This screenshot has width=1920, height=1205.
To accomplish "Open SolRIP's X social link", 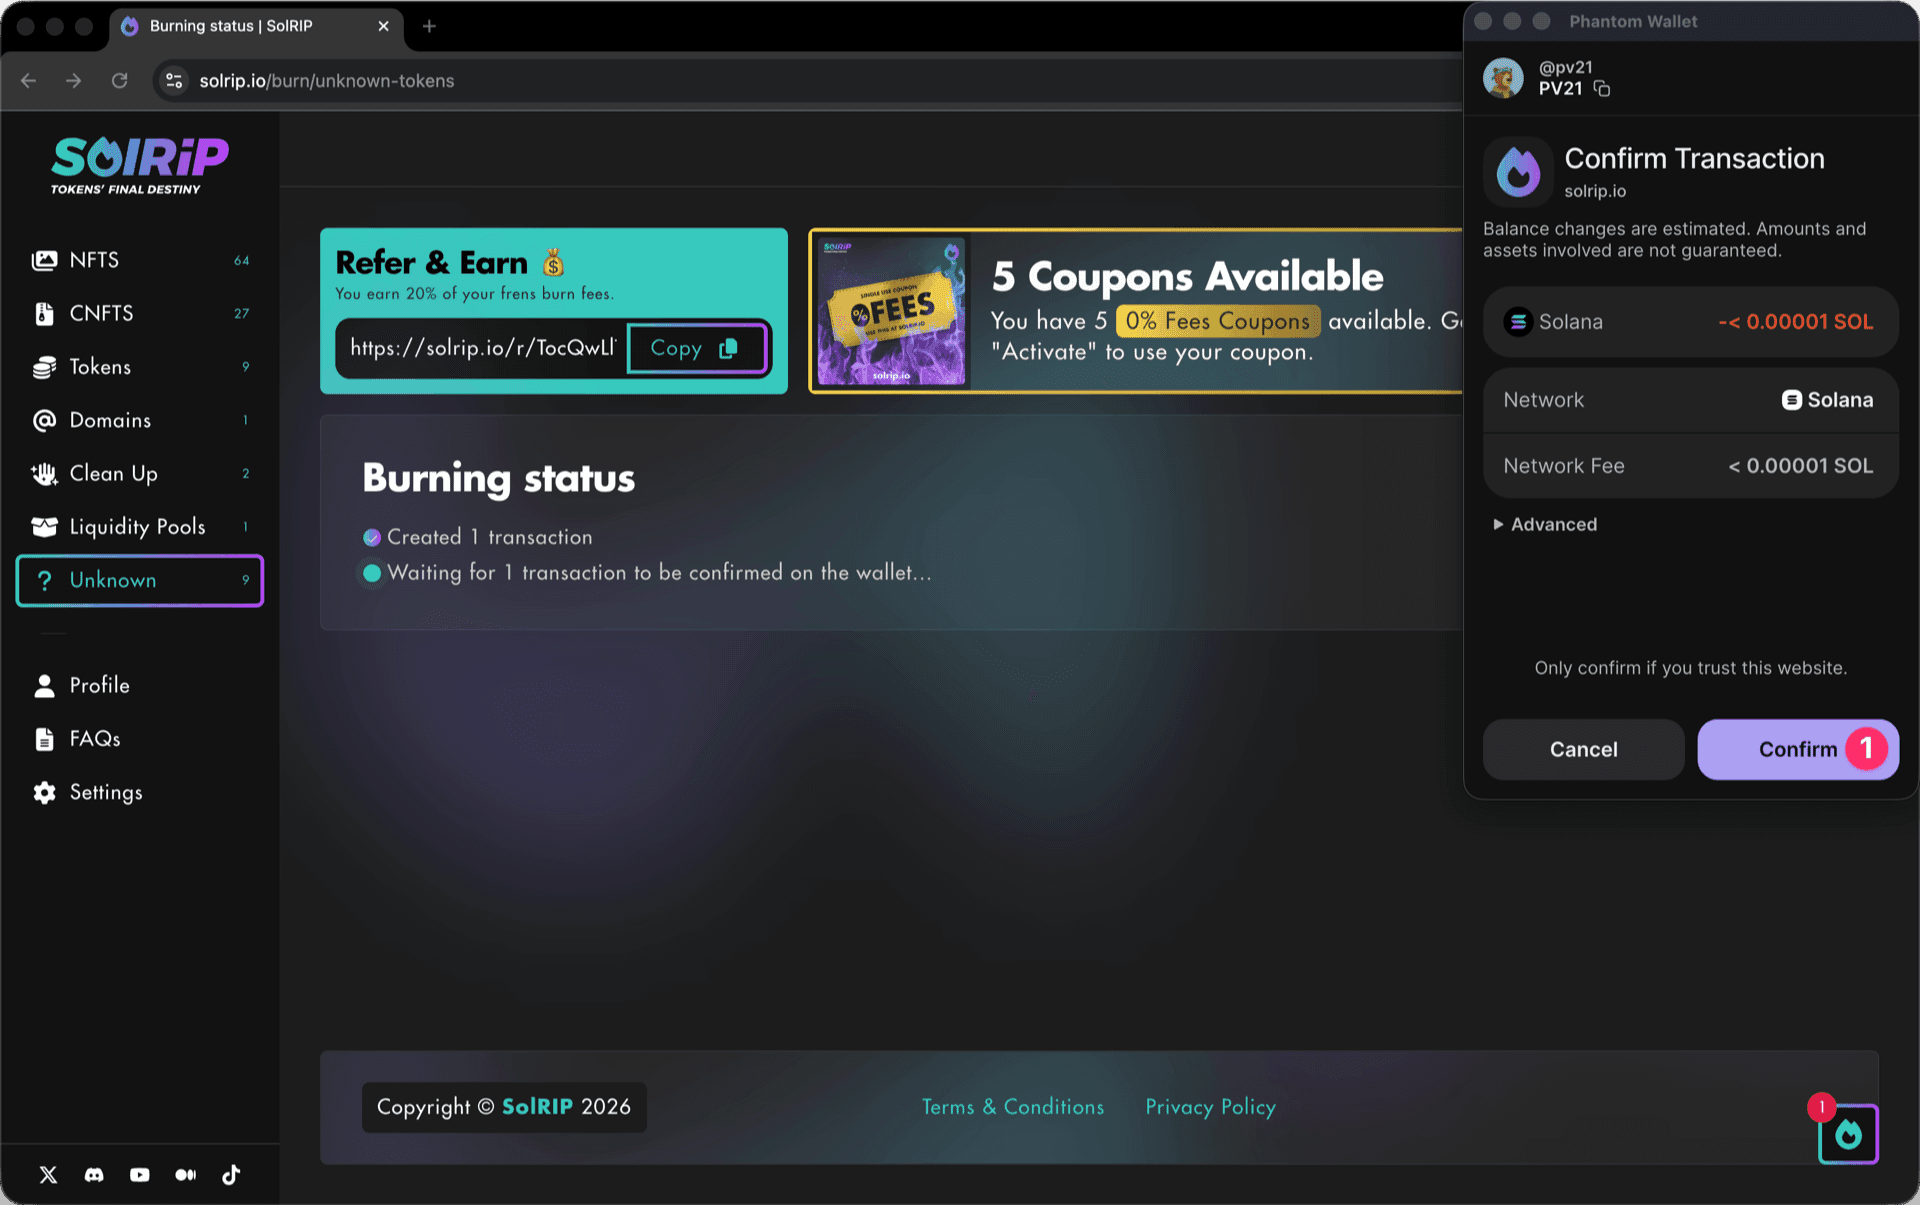I will point(48,1175).
